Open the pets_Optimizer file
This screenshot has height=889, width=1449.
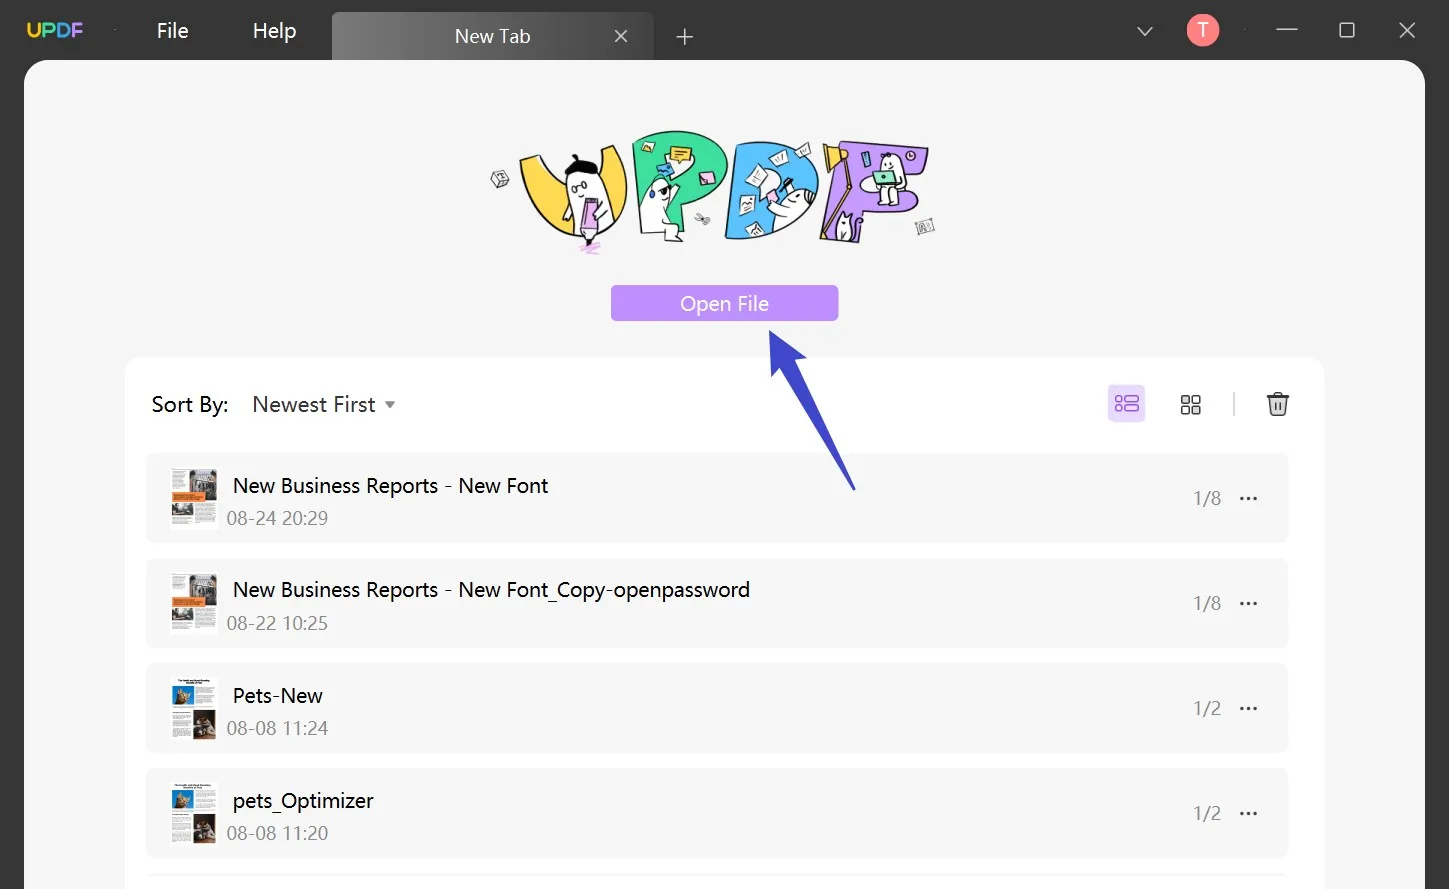pyautogui.click(x=717, y=813)
